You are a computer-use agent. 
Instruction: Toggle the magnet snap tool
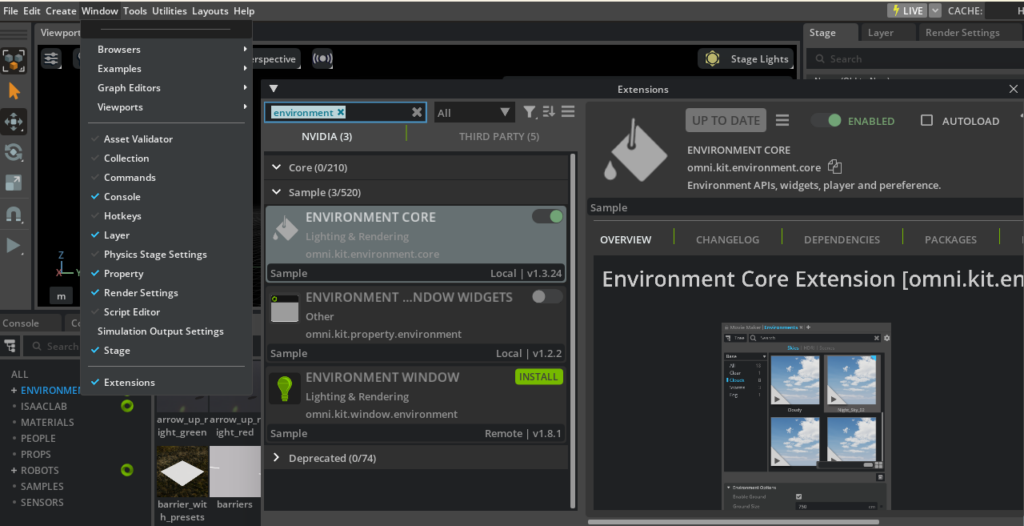tap(14, 214)
